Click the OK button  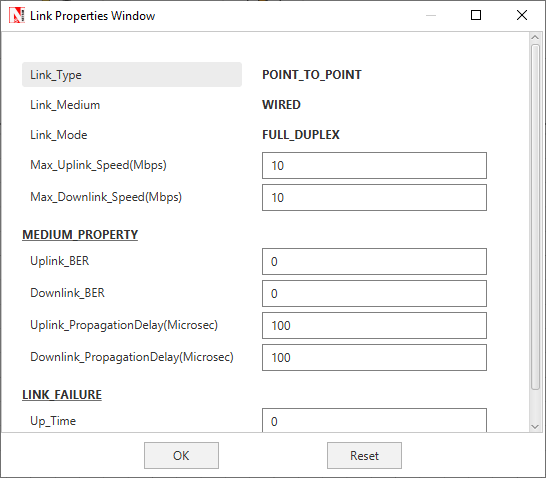(181, 455)
